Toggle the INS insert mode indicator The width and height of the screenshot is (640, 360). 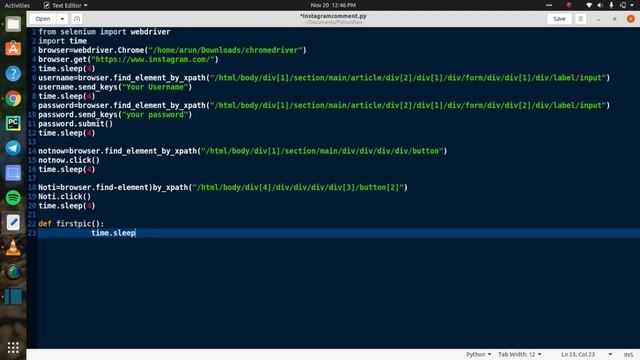pyautogui.click(x=628, y=355)
